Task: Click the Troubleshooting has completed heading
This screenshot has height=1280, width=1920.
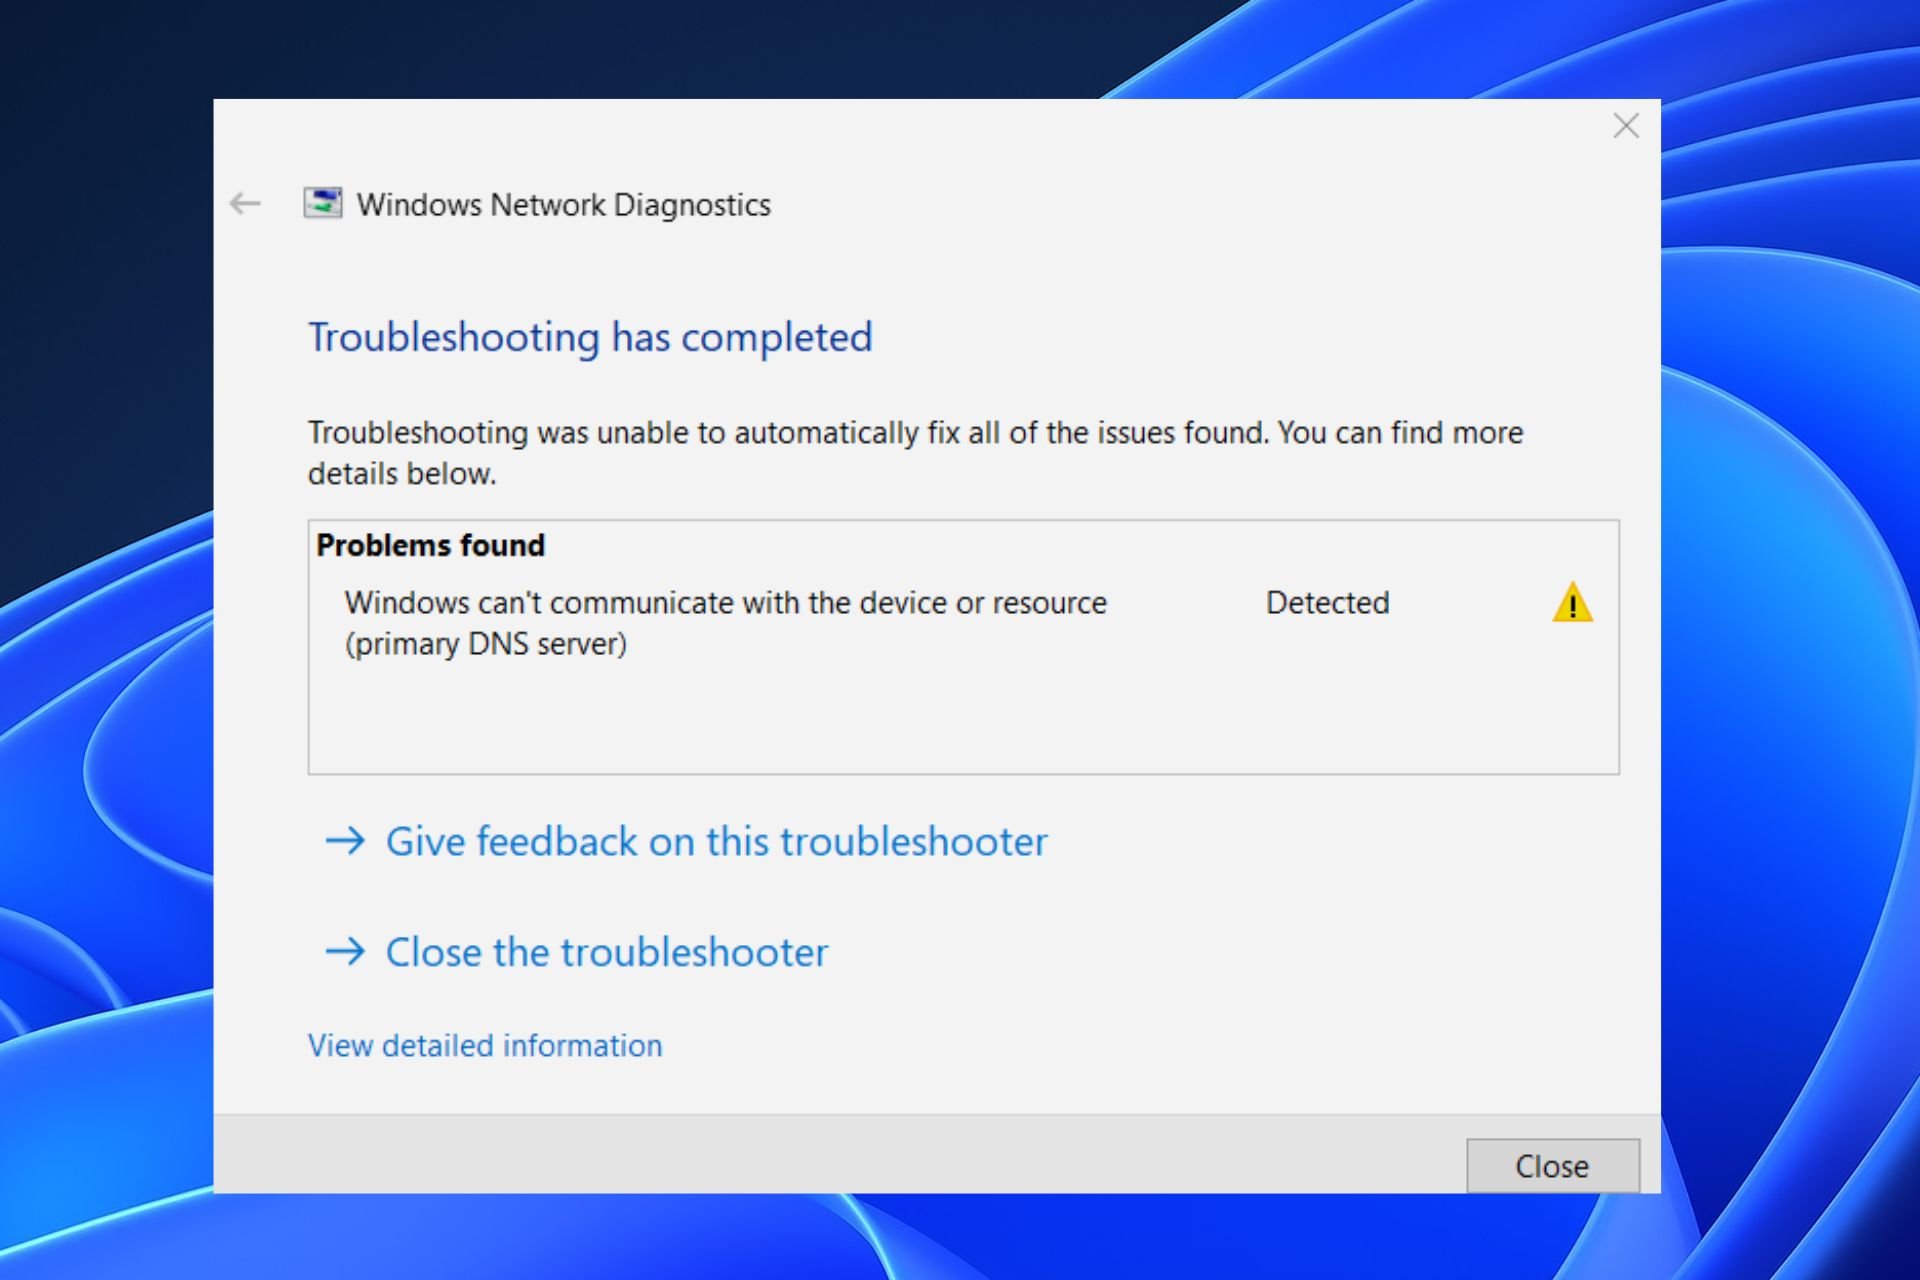Action: [x=590, y=337]
